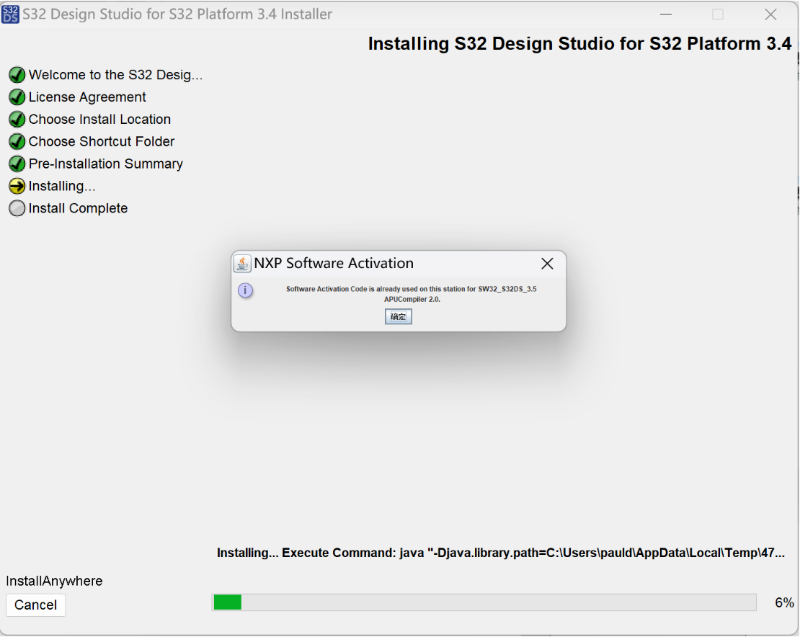Click yellow arrow icon beside Installing...

[x=17, y=186]
